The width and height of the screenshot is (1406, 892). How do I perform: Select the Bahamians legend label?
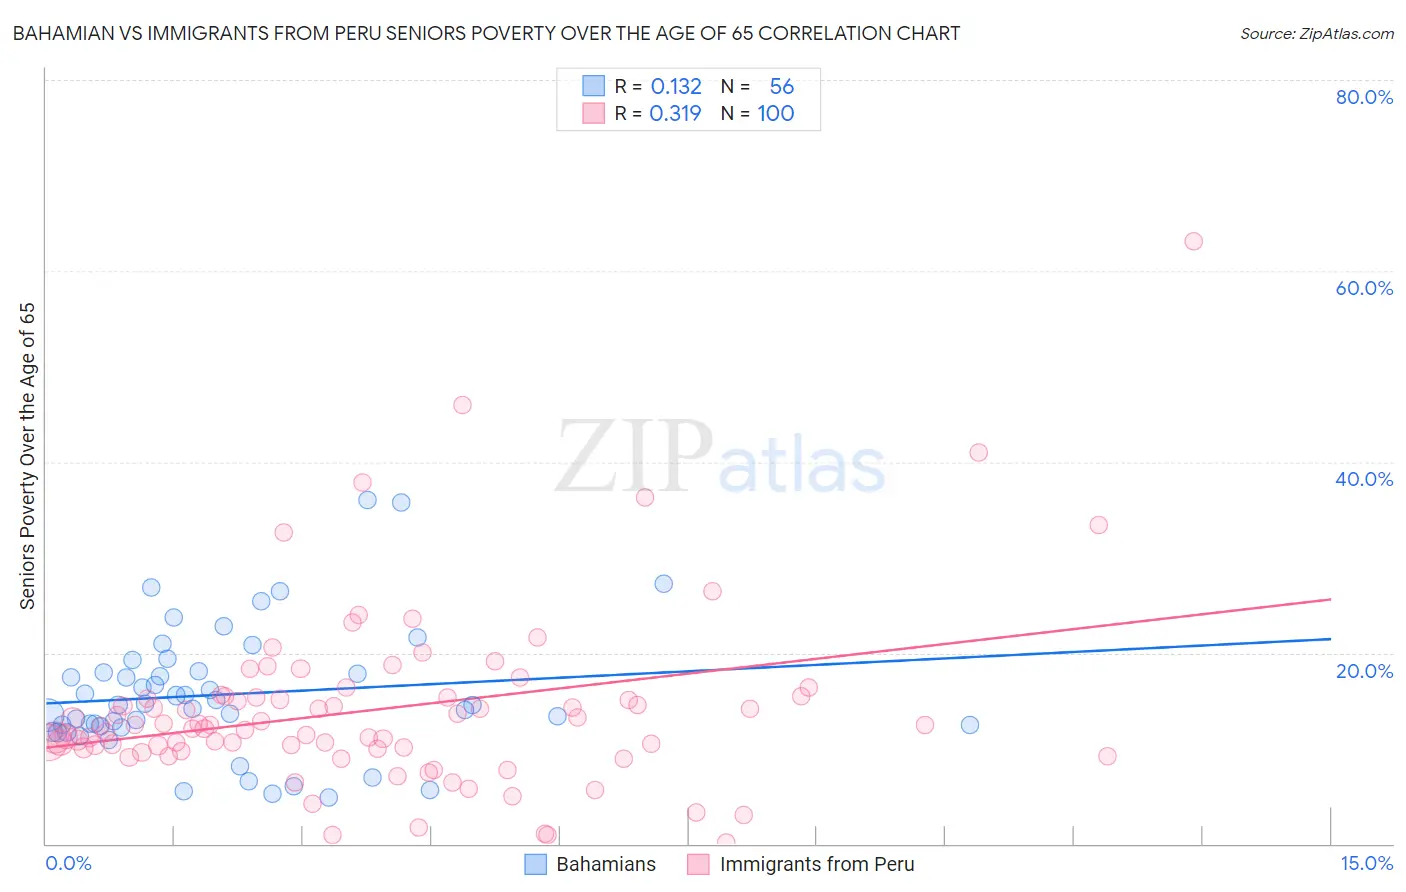(x=606, y=864)
